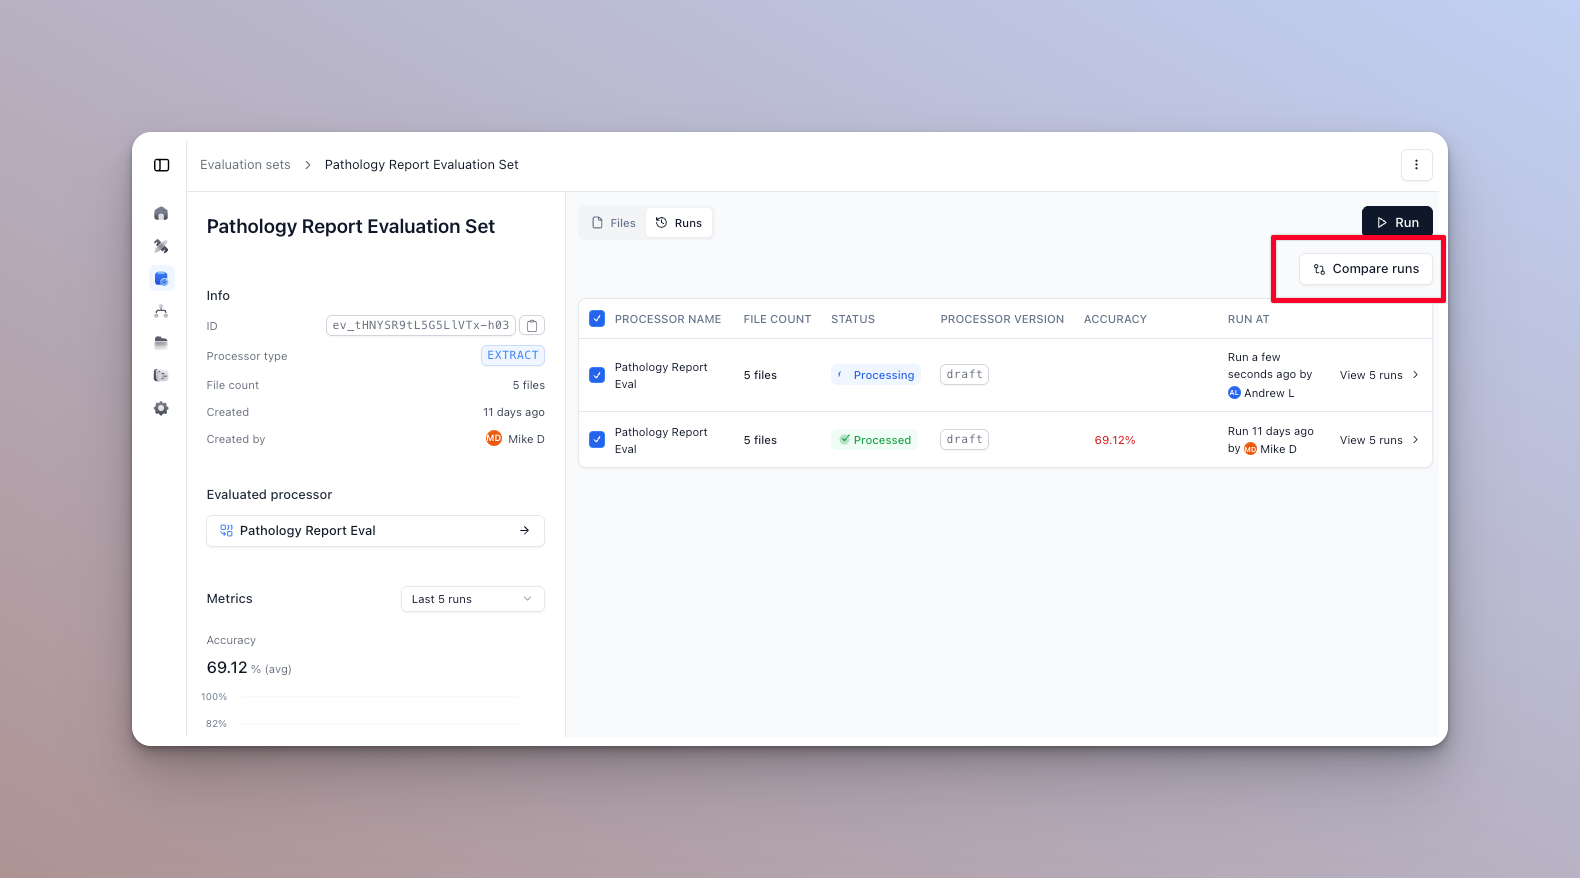Viewport: 1580px width, 878px height.
Task: Click the 69.12 % (avg) accuracy metric
Action: pyautogui.click(x=249, y=668)
